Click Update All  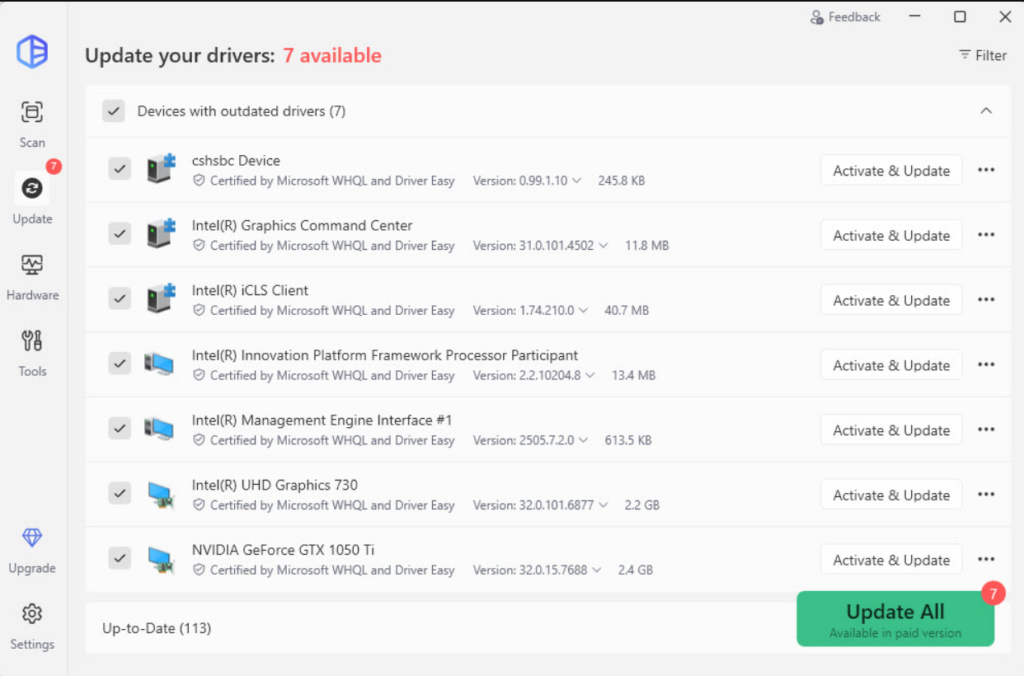pyautogui.click(x=894, y=618)
